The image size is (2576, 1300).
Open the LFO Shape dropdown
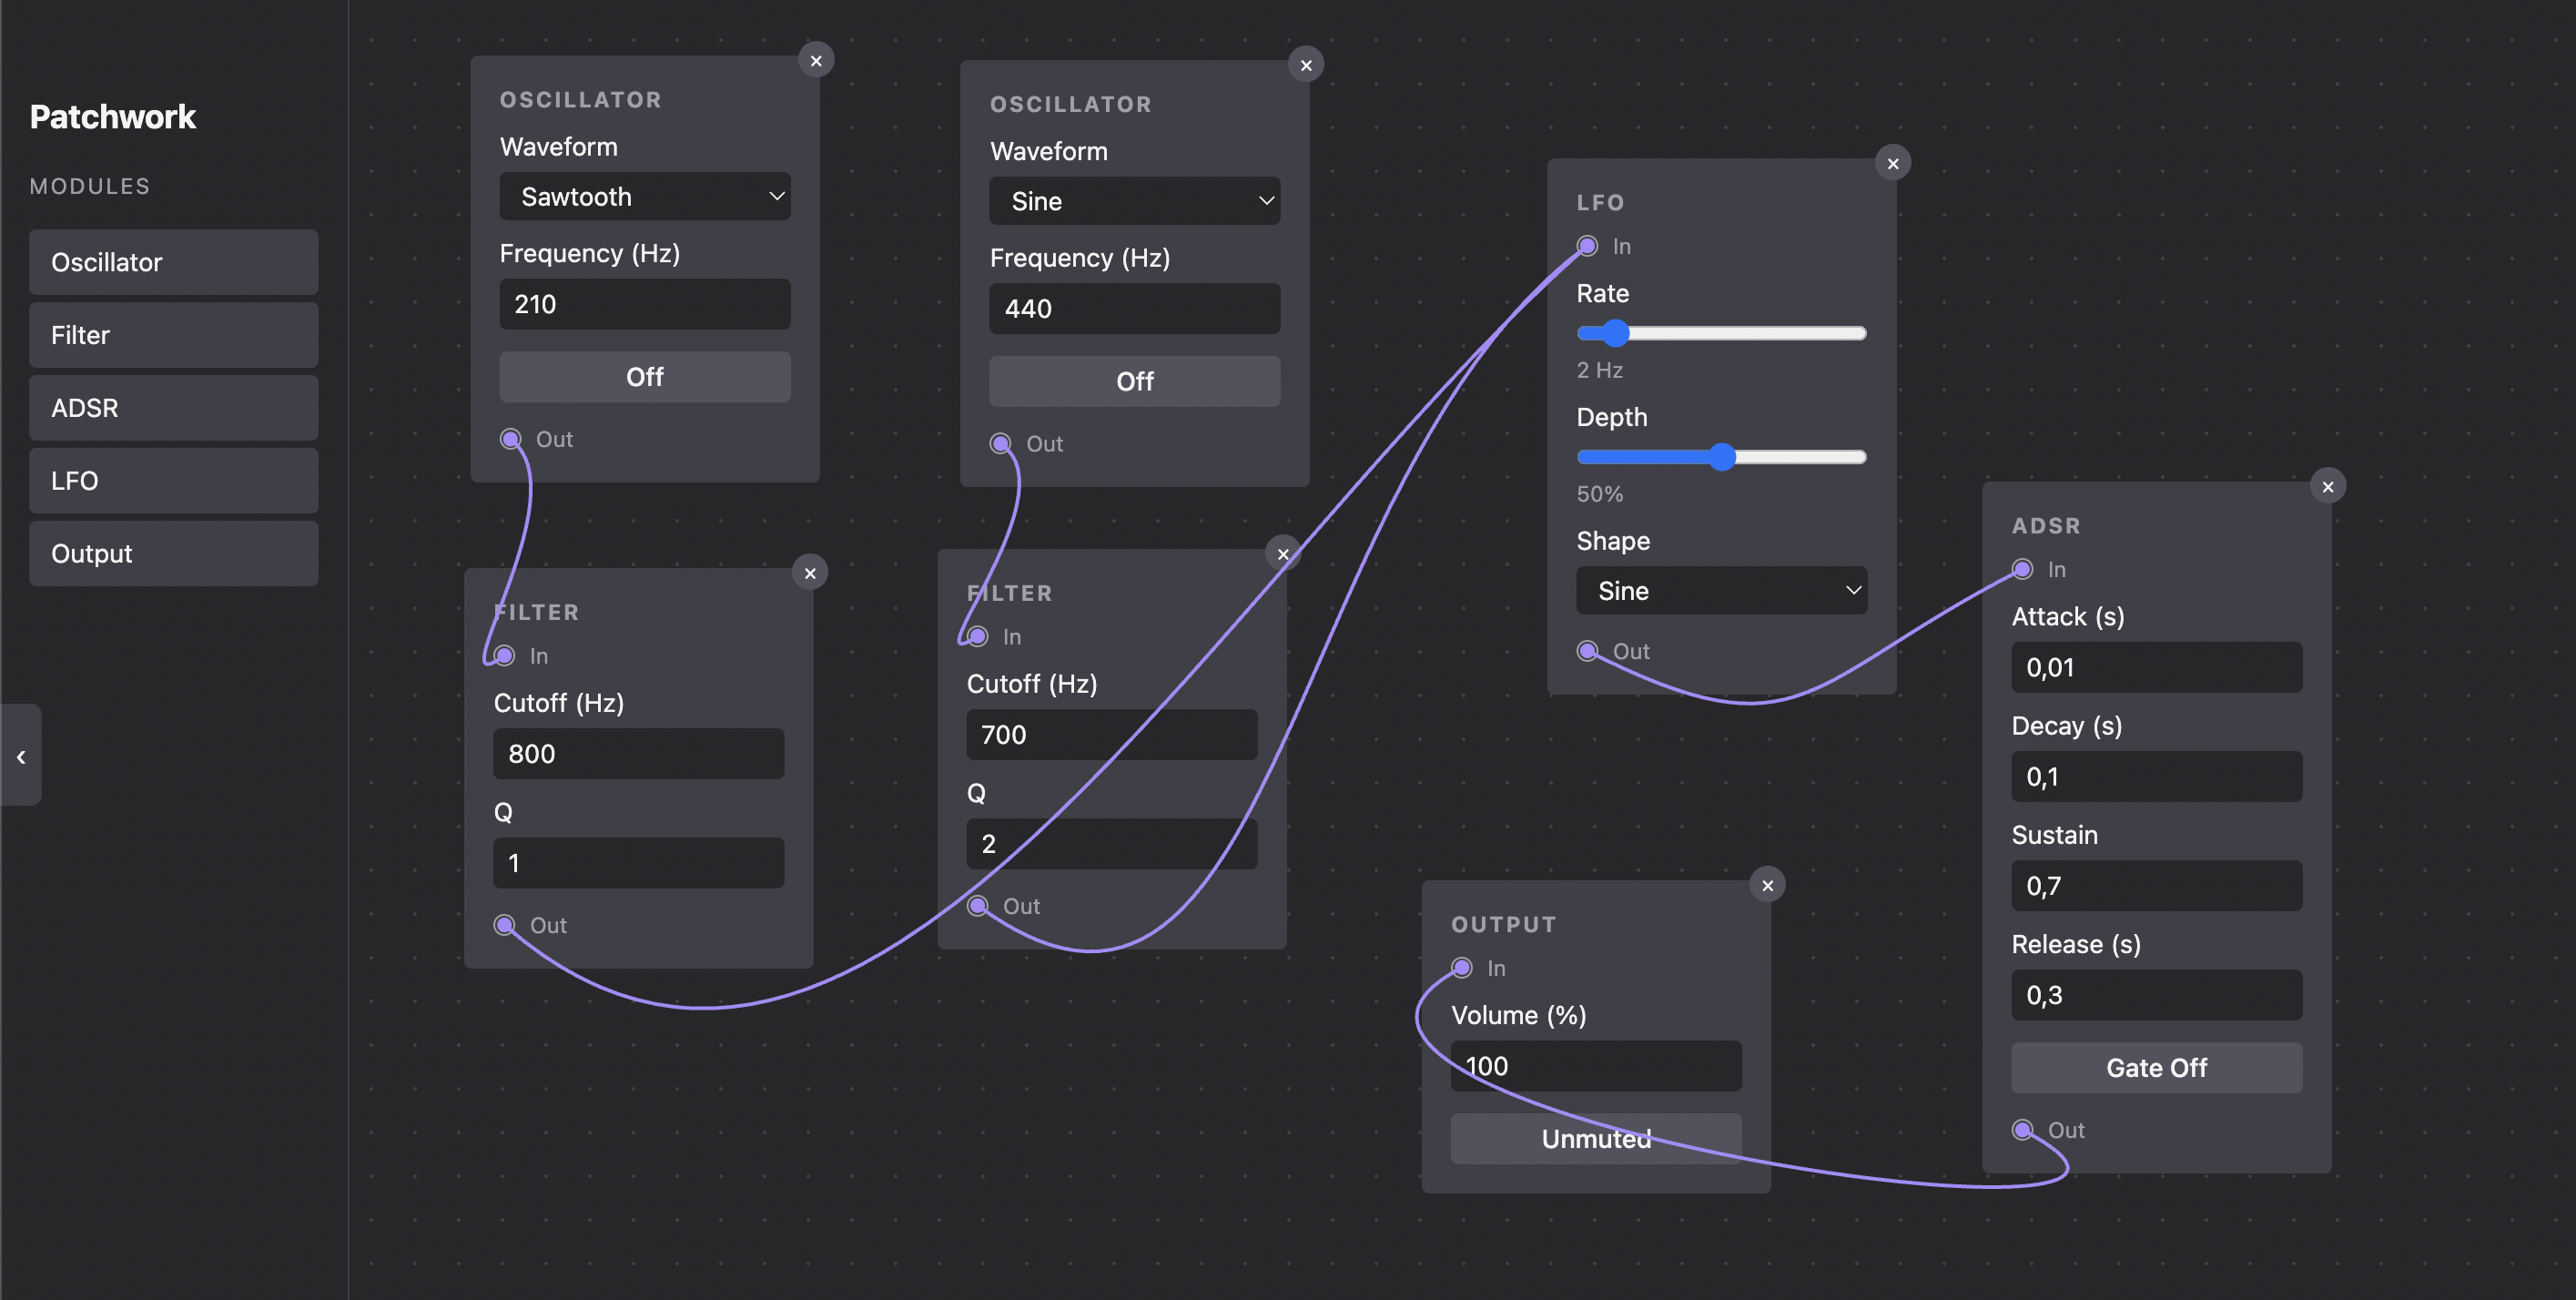(x=1721, y=590)
